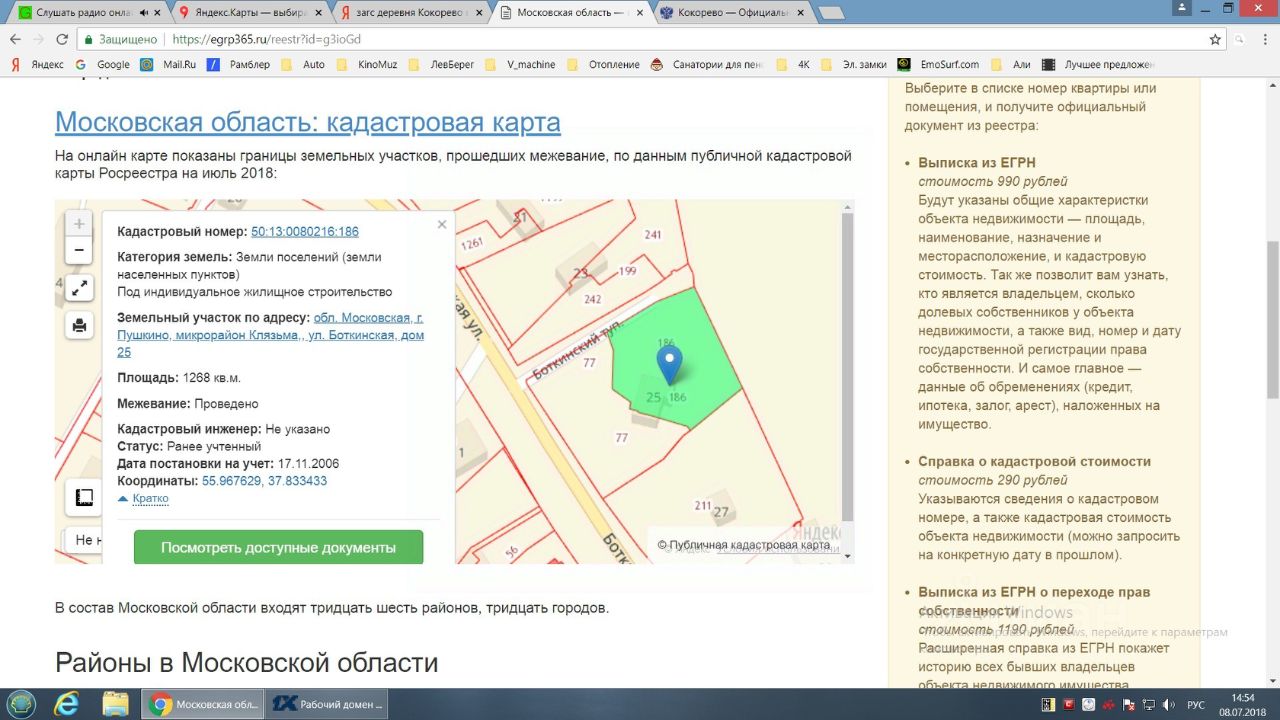Switch to the загс деревня Кокорево tab
Viewport: 1280px width, 720px height.
(411, 12)
